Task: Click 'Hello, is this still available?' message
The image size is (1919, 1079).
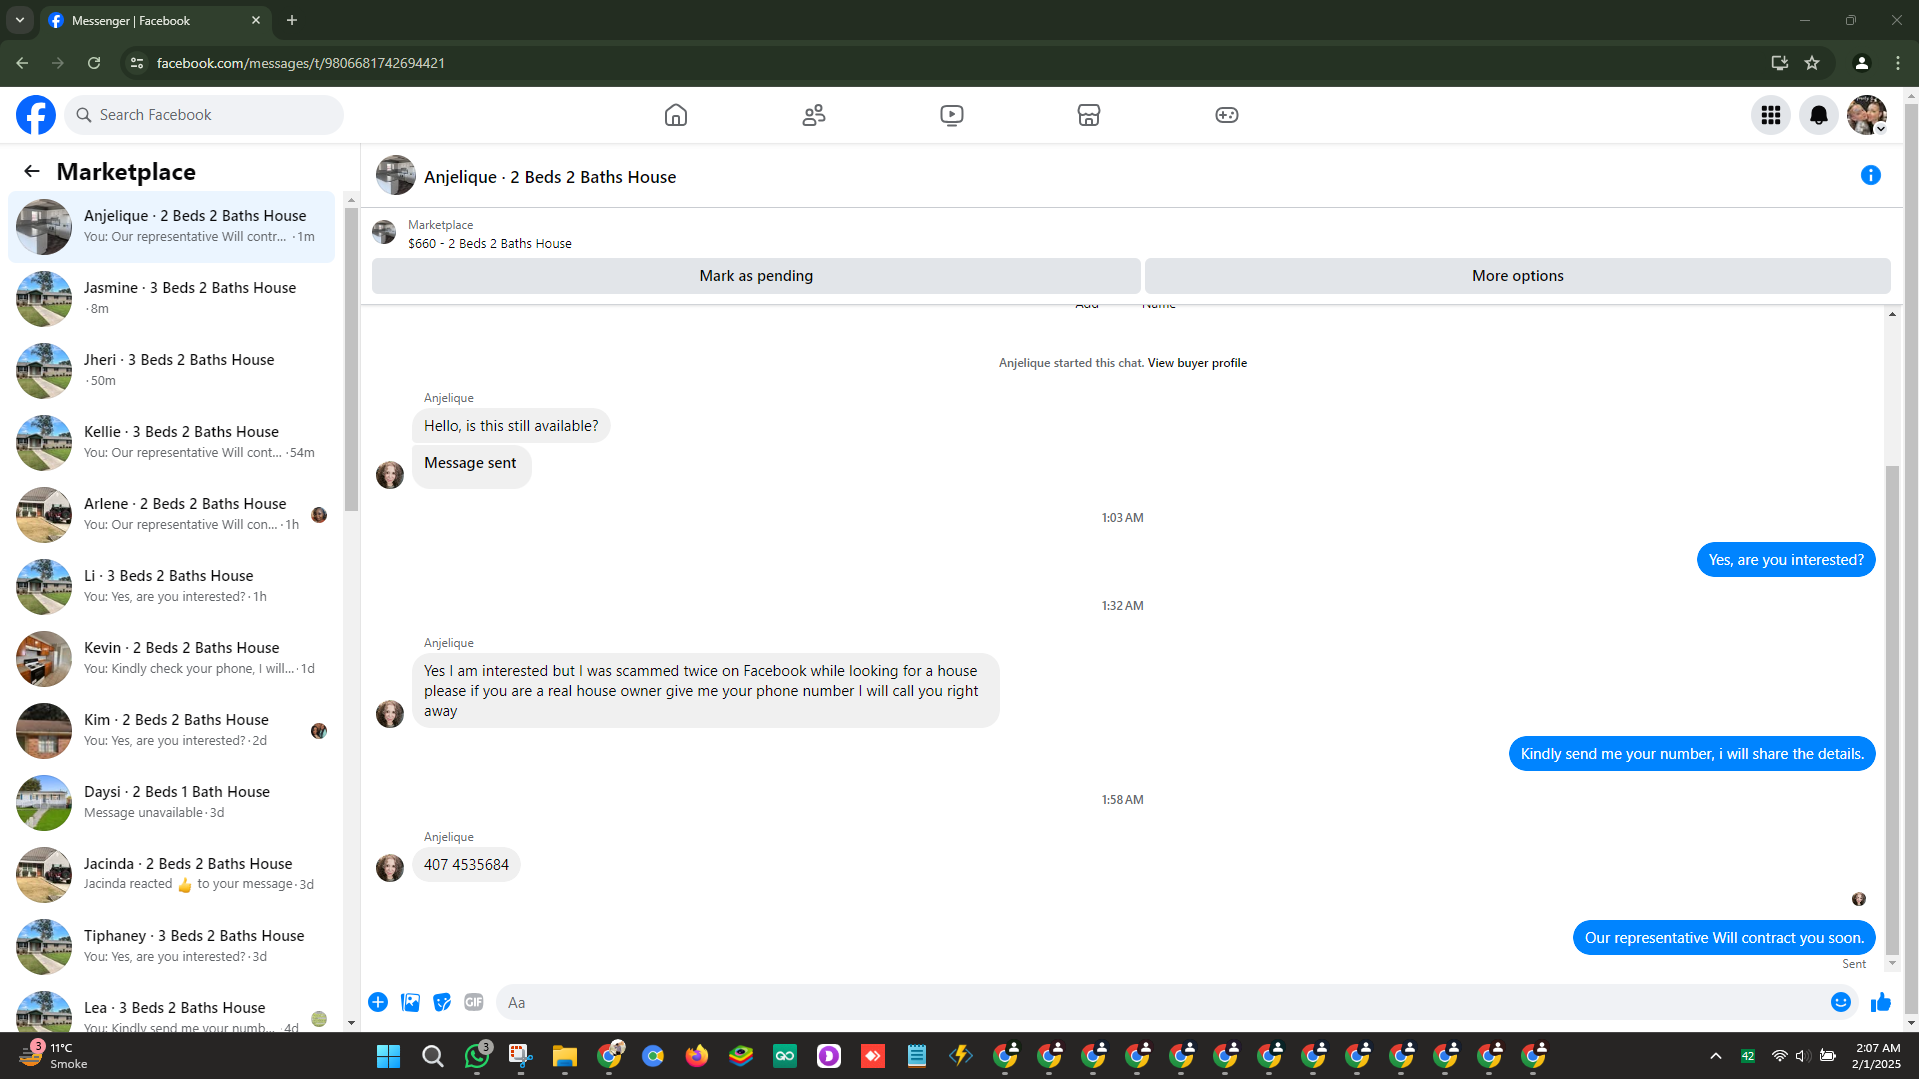Action: pos(511,426)
